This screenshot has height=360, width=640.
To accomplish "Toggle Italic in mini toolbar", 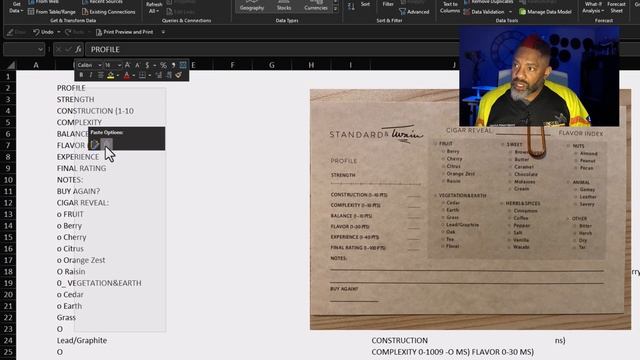I will [x=91, y=75].
